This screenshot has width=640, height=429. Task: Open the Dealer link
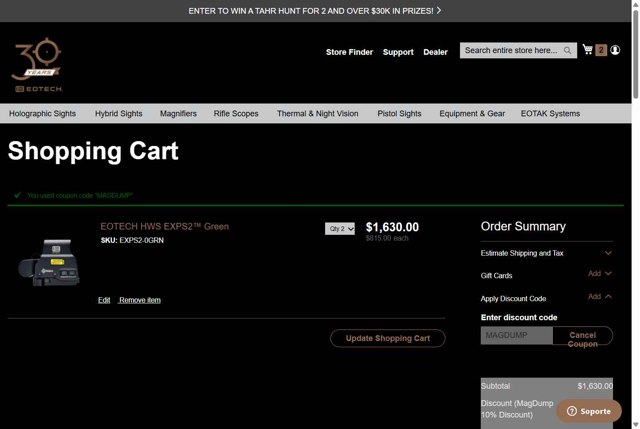(x=435, y=52)
